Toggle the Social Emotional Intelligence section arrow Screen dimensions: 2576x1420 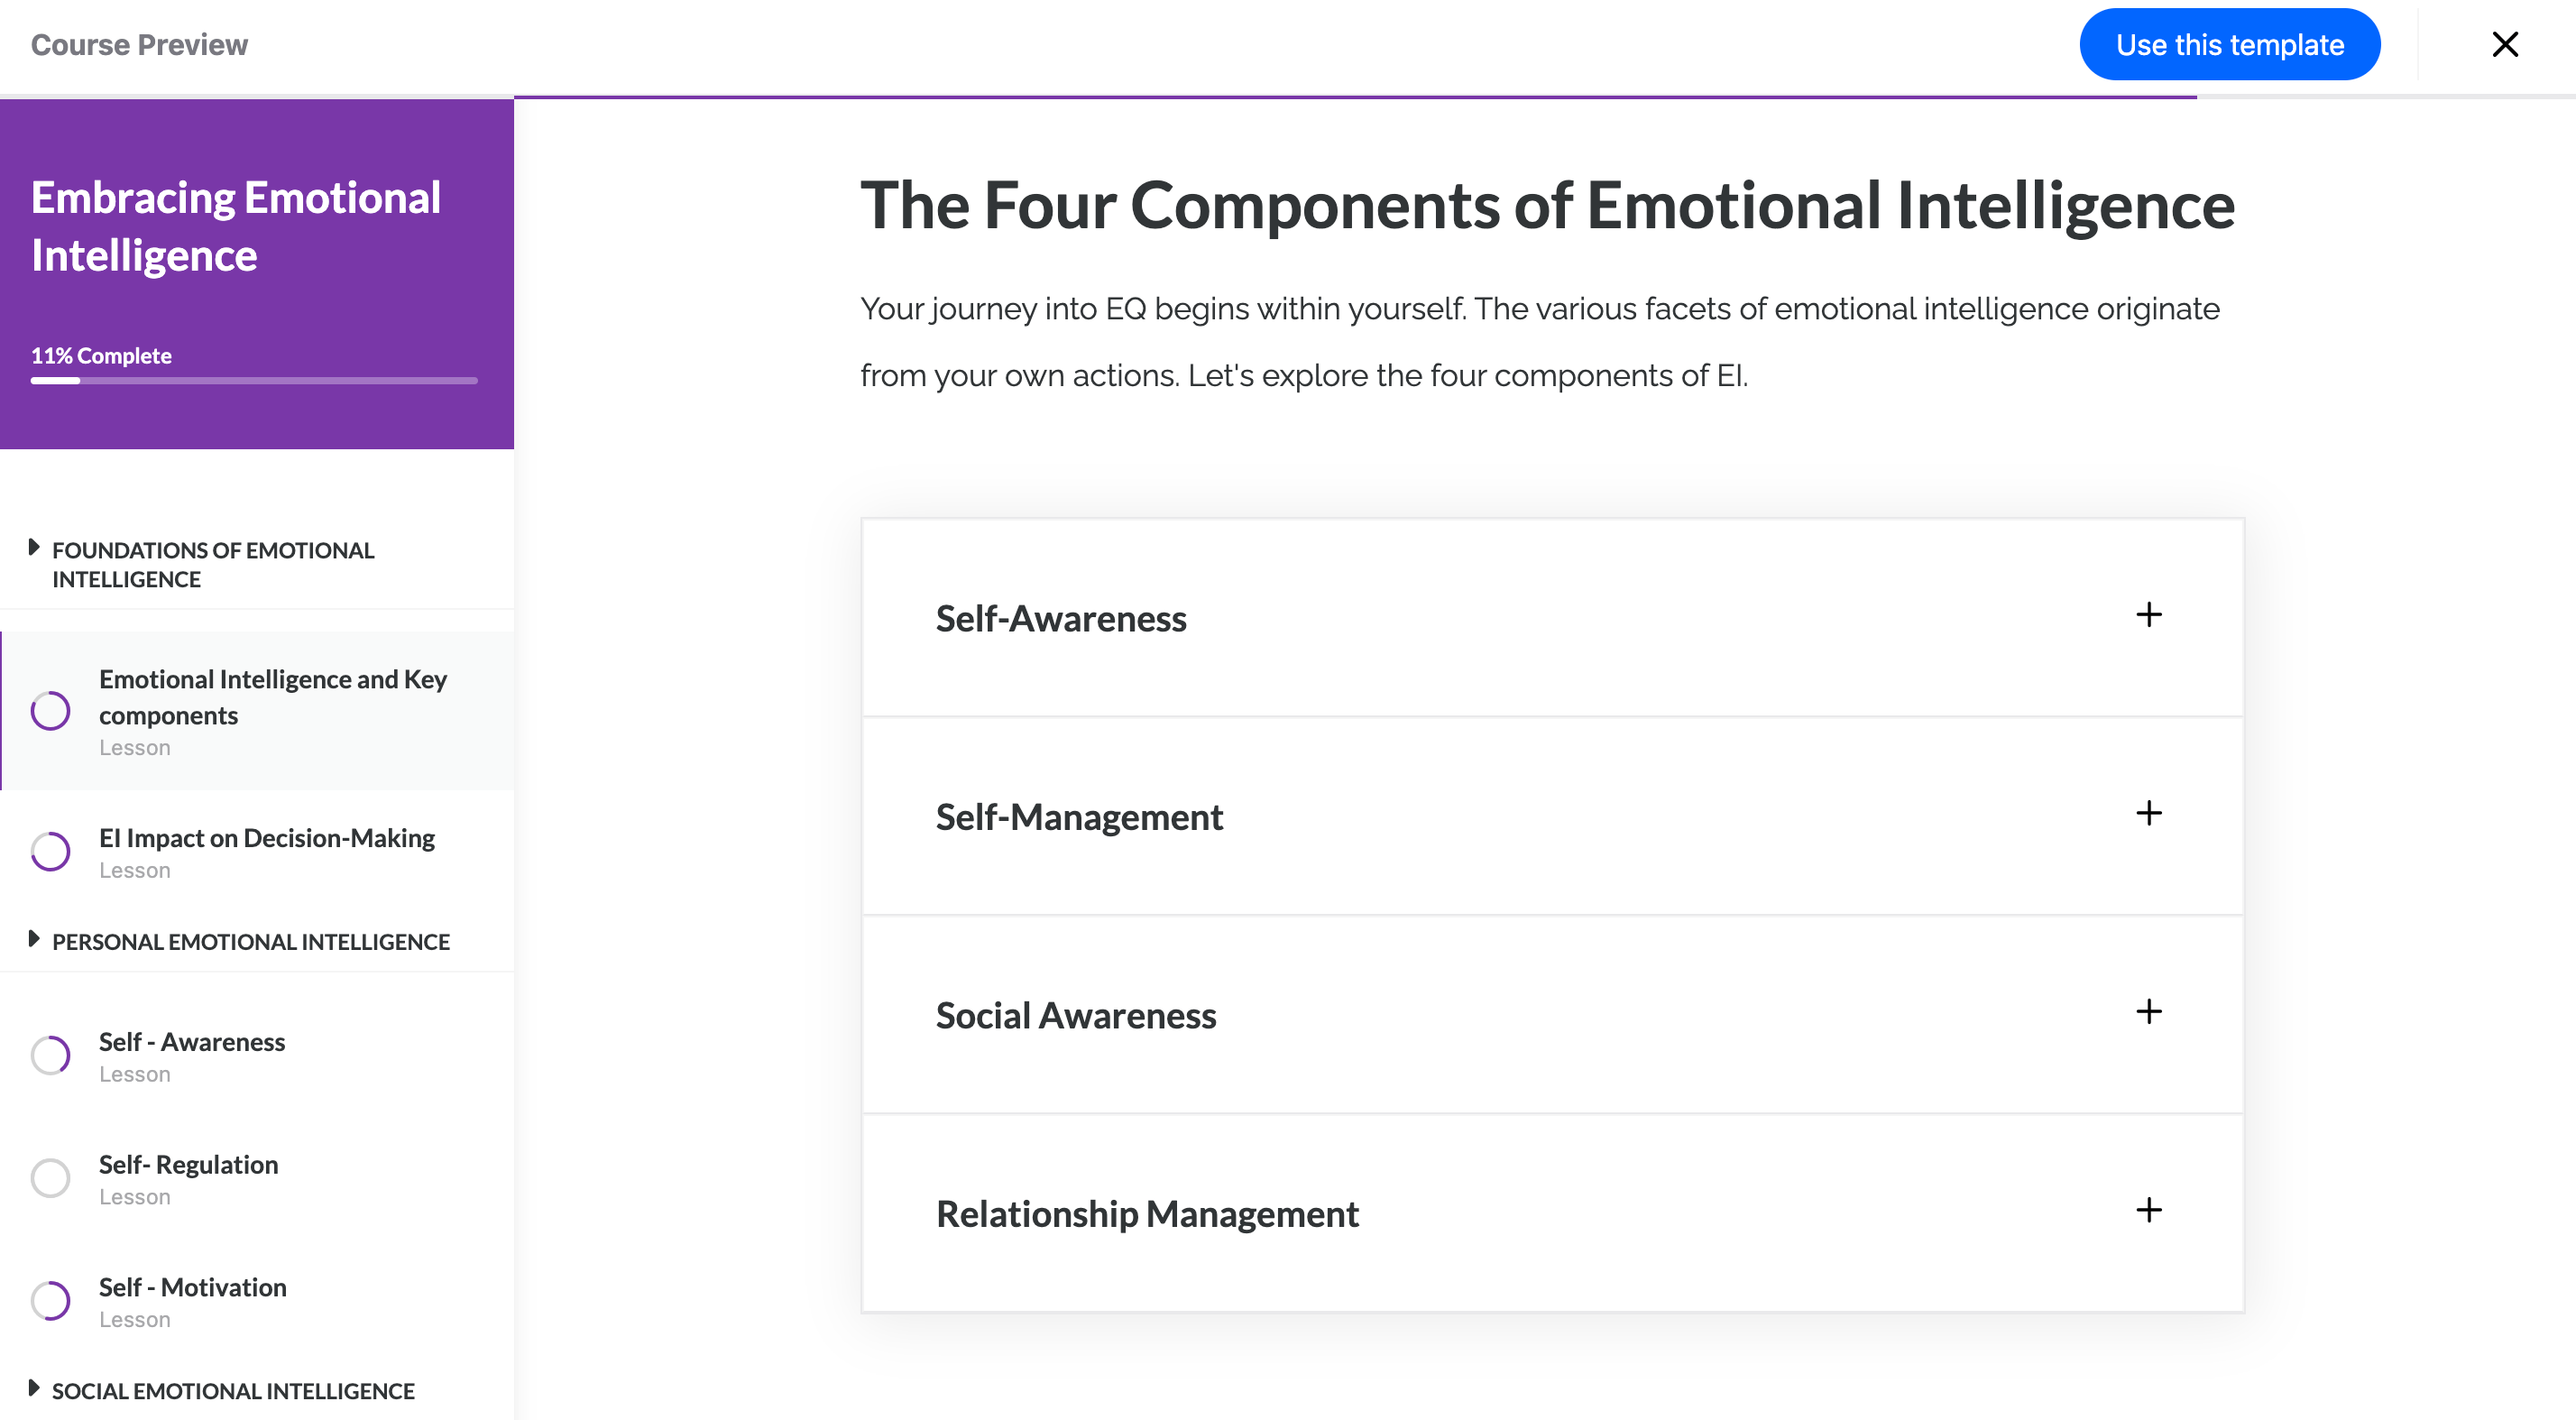coord(34,1388)
